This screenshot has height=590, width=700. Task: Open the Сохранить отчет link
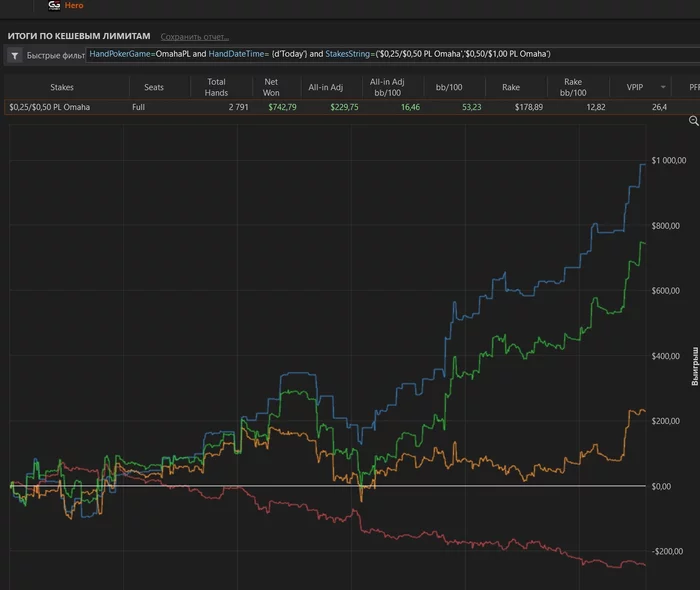pyautogui.click(x=195, y=37)
